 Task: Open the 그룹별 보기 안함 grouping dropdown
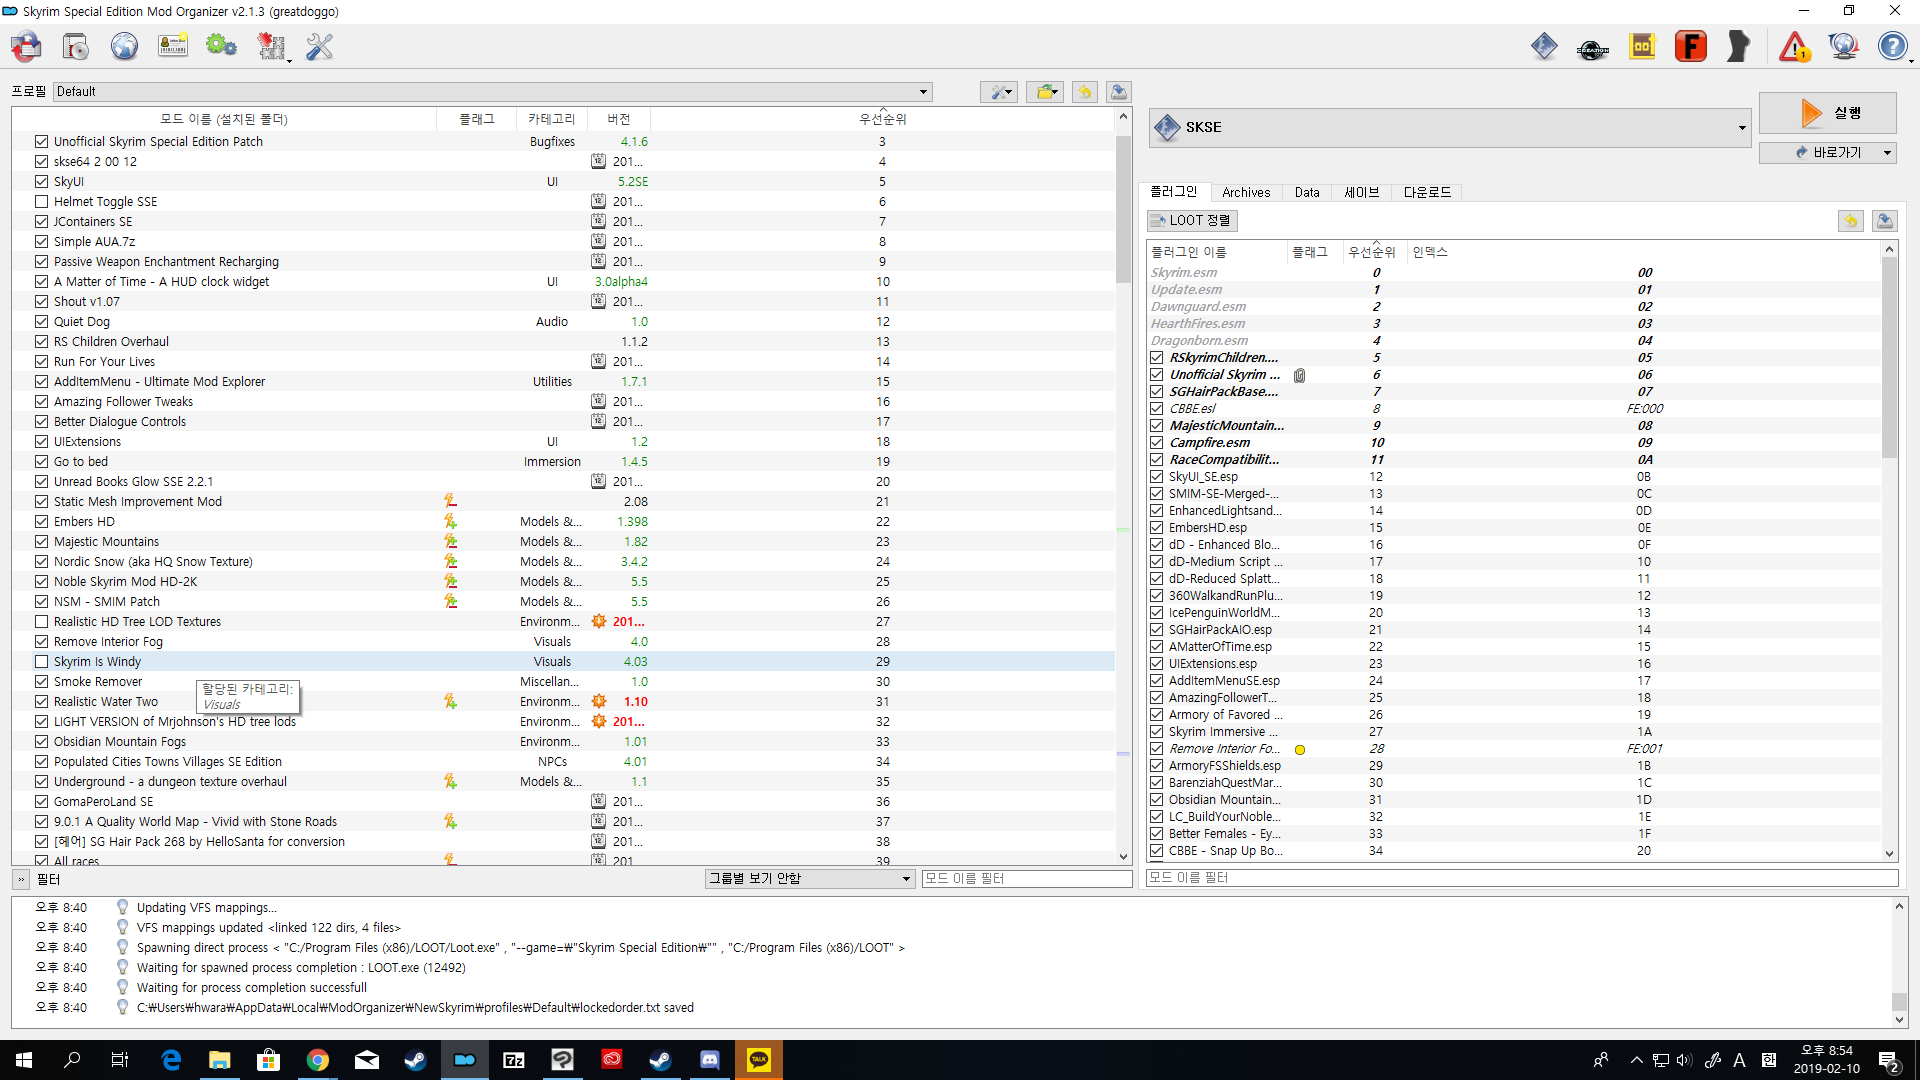click(x=810, y=879)
